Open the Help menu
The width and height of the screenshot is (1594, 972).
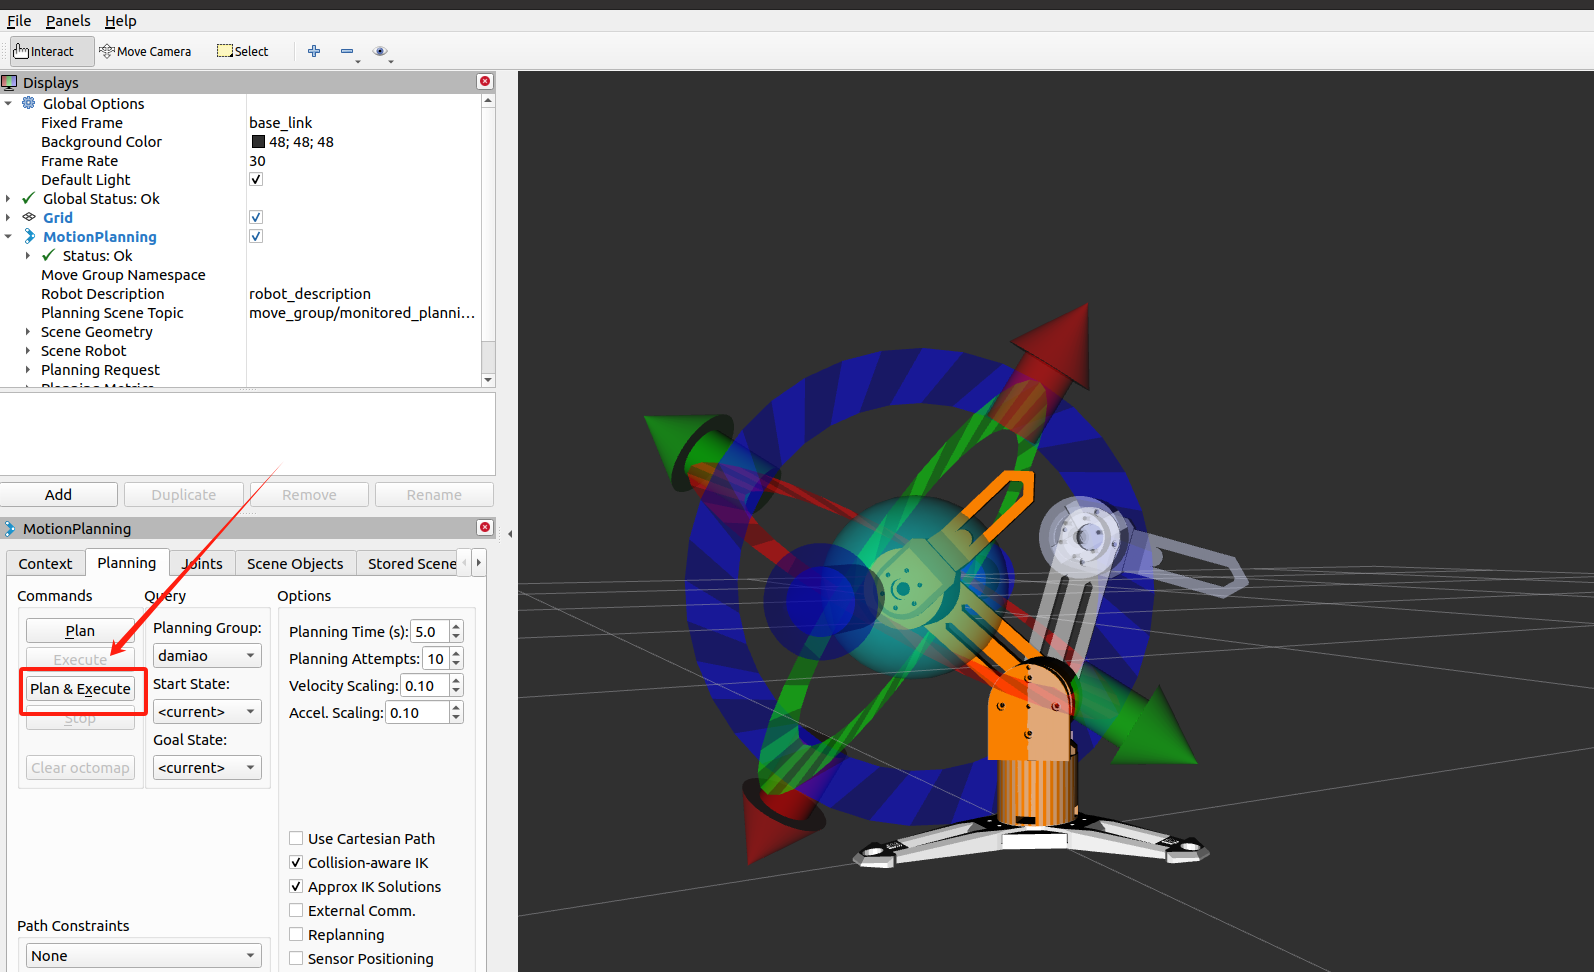(120, 20)
